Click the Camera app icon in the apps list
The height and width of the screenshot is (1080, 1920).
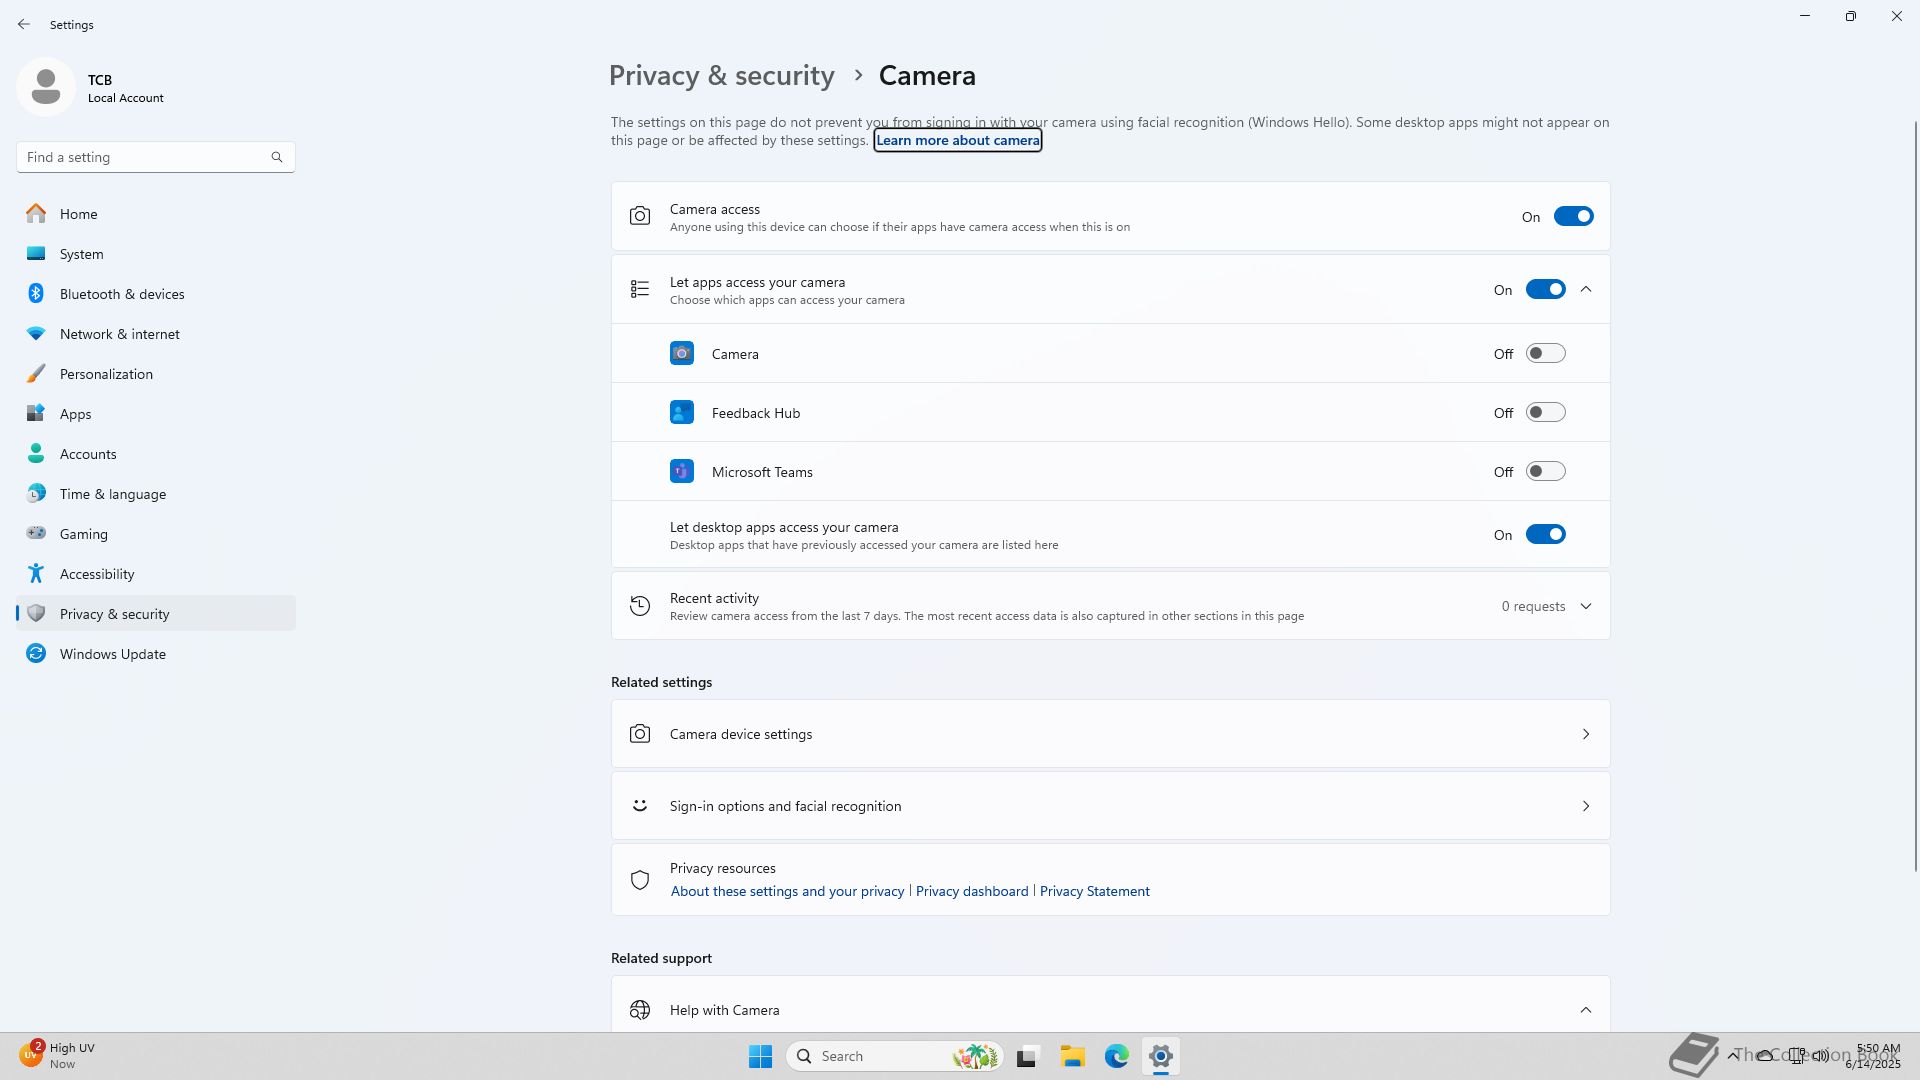tap(682, 353)
